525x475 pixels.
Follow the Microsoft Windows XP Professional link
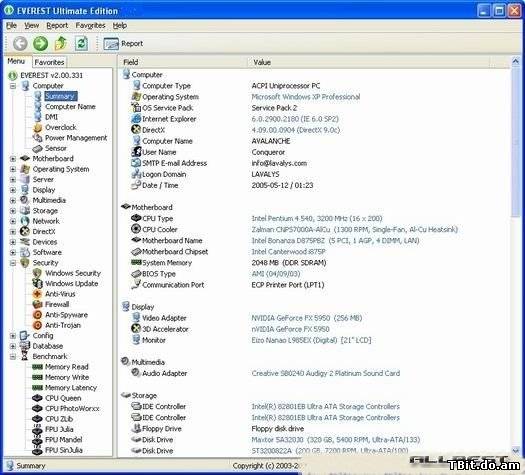click(x=306, y=97)
